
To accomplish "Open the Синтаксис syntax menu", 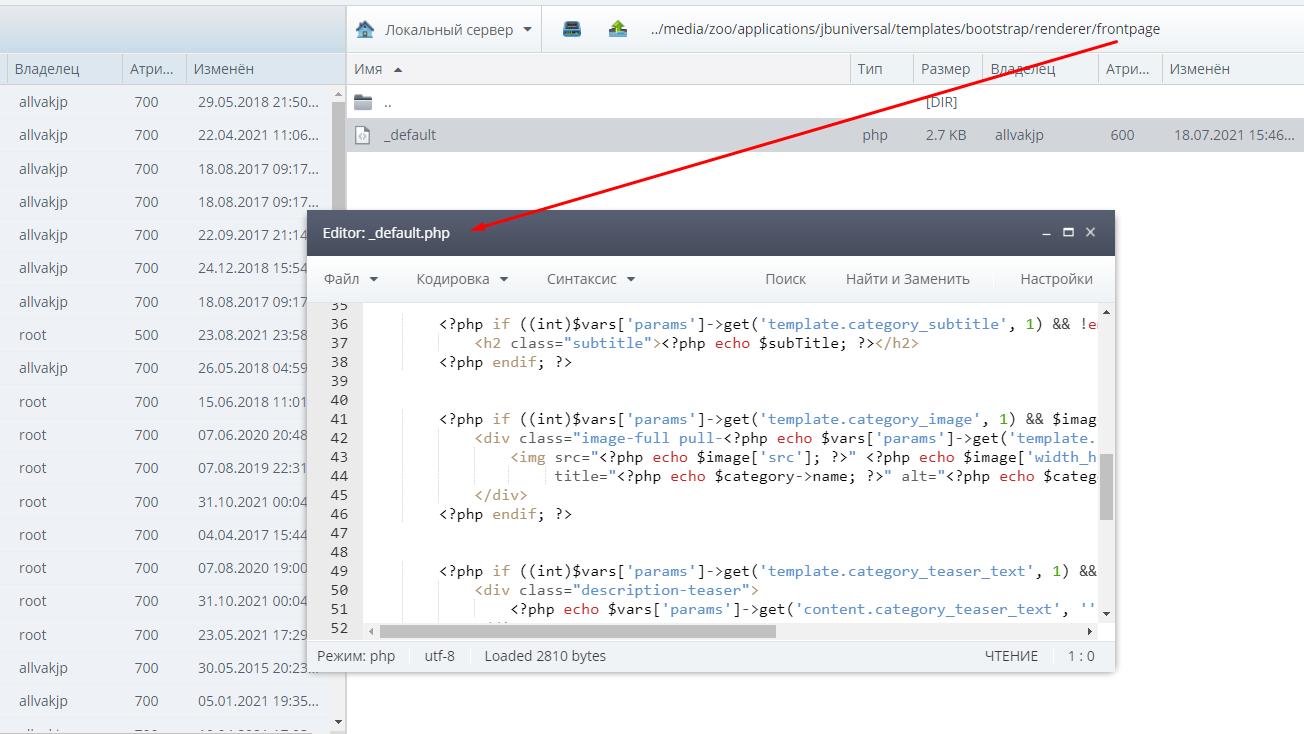I will pyautogui.click(x=591, y=279).
